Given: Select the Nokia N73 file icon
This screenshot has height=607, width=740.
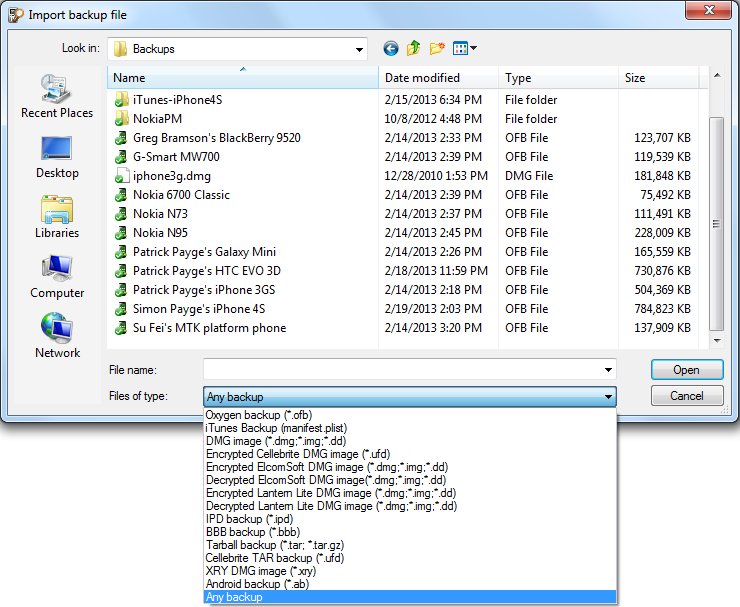Looking at the screenshot, I should pyautogui.click(x=121, y=214).
